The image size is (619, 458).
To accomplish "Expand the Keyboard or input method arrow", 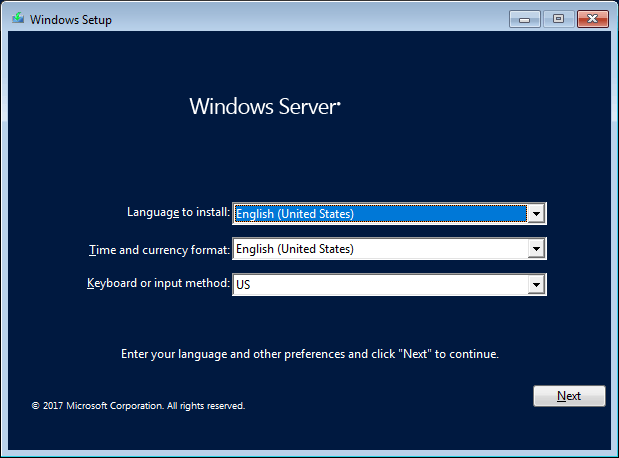I will [536, 284].
